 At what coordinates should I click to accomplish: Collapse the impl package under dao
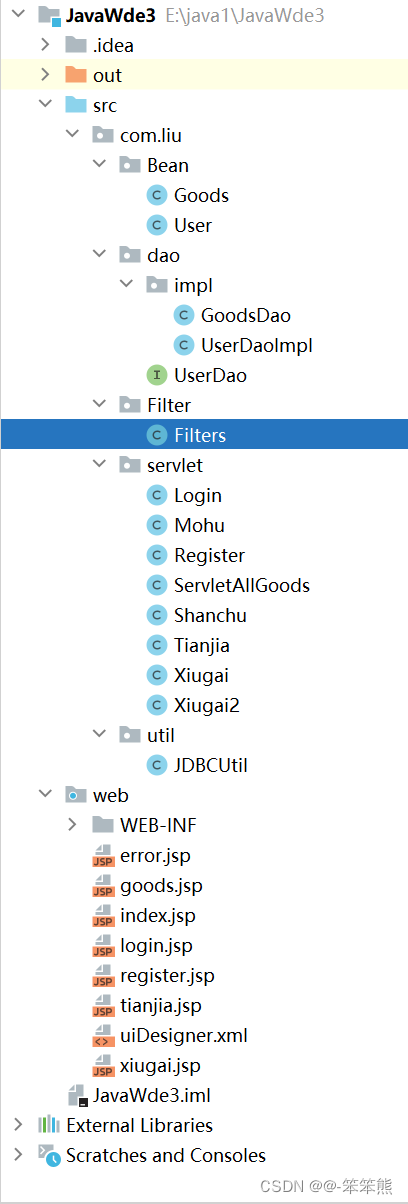tap(126, 285)
